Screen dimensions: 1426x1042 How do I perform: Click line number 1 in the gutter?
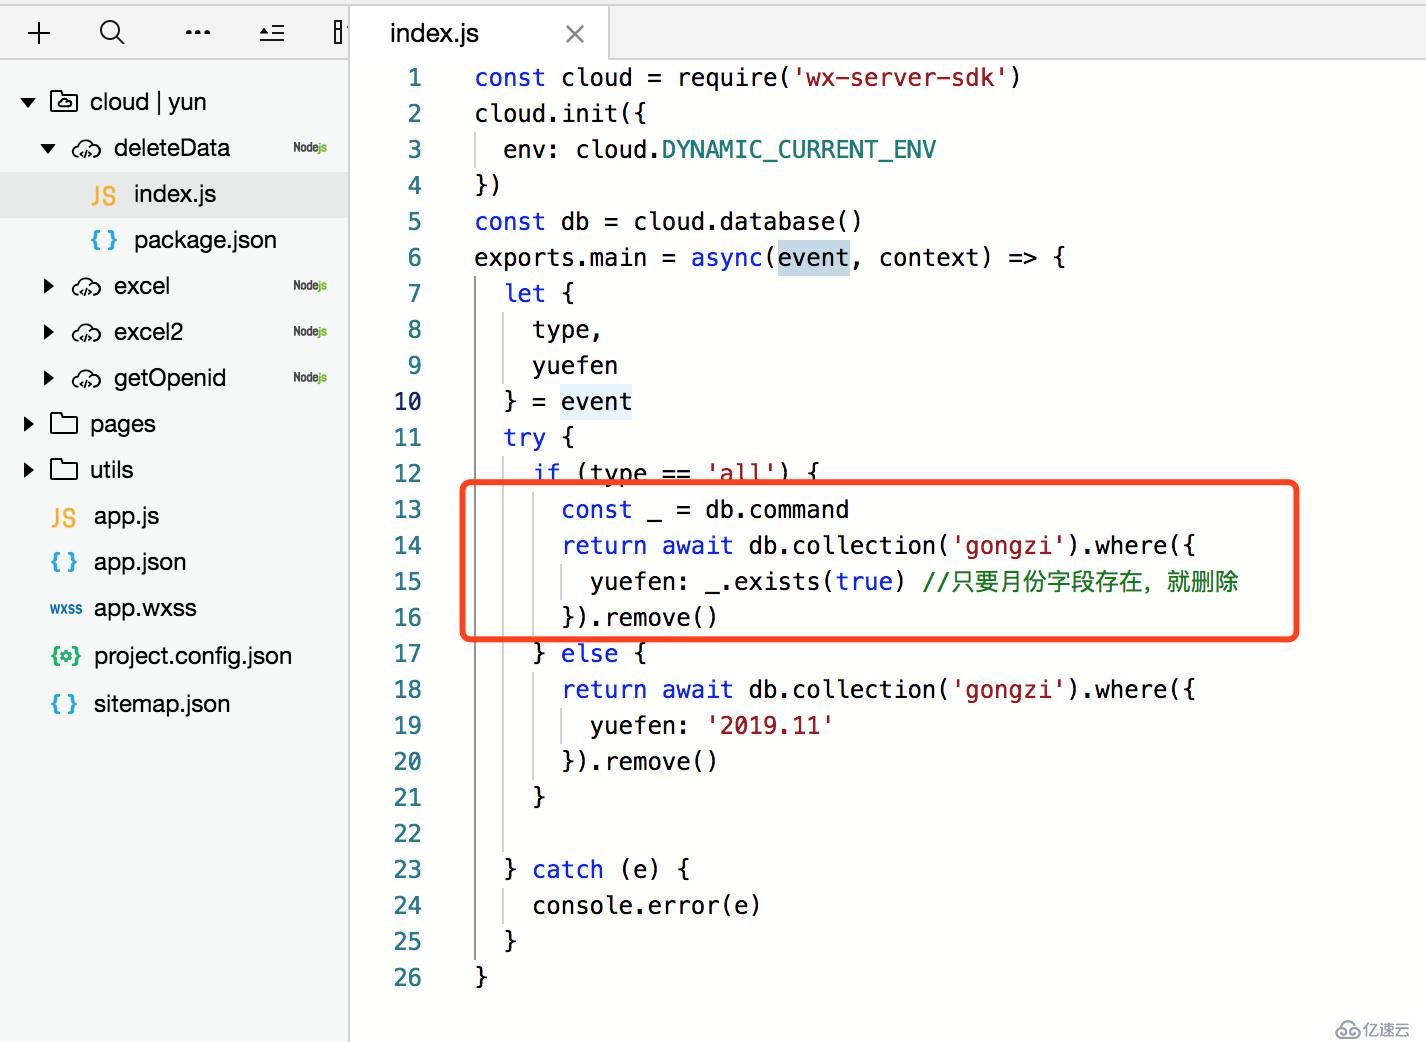point(415,78)
